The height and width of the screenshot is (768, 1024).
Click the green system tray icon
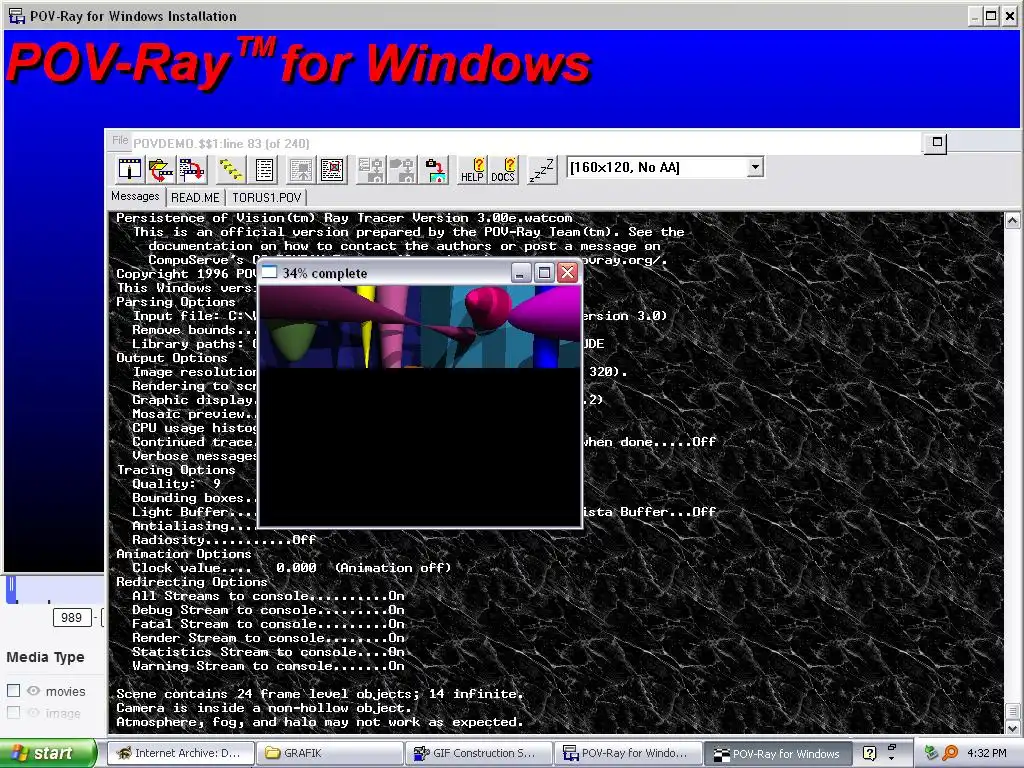point(931,753)
